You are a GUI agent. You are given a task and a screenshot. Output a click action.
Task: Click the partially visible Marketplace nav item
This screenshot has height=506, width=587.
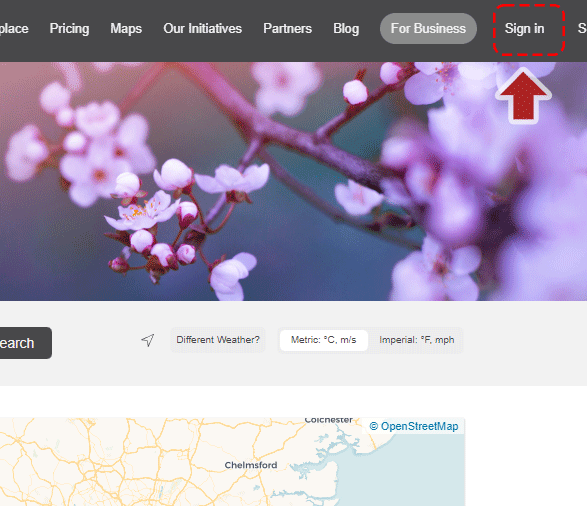(x=14, y=29)
